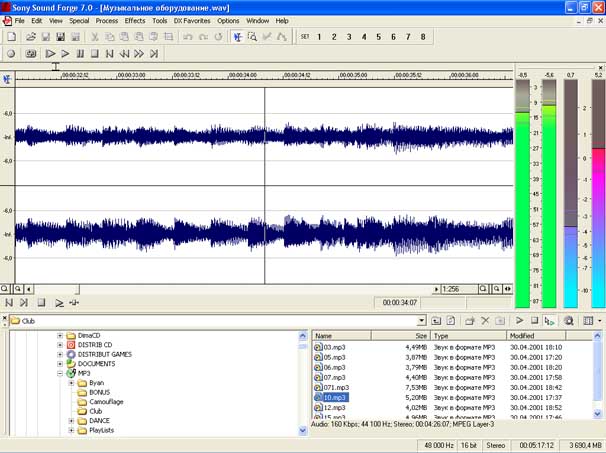Viewport: 606px width, 453px height.
Task: Click numbered view button 8
Action: [x=423, y=37]
